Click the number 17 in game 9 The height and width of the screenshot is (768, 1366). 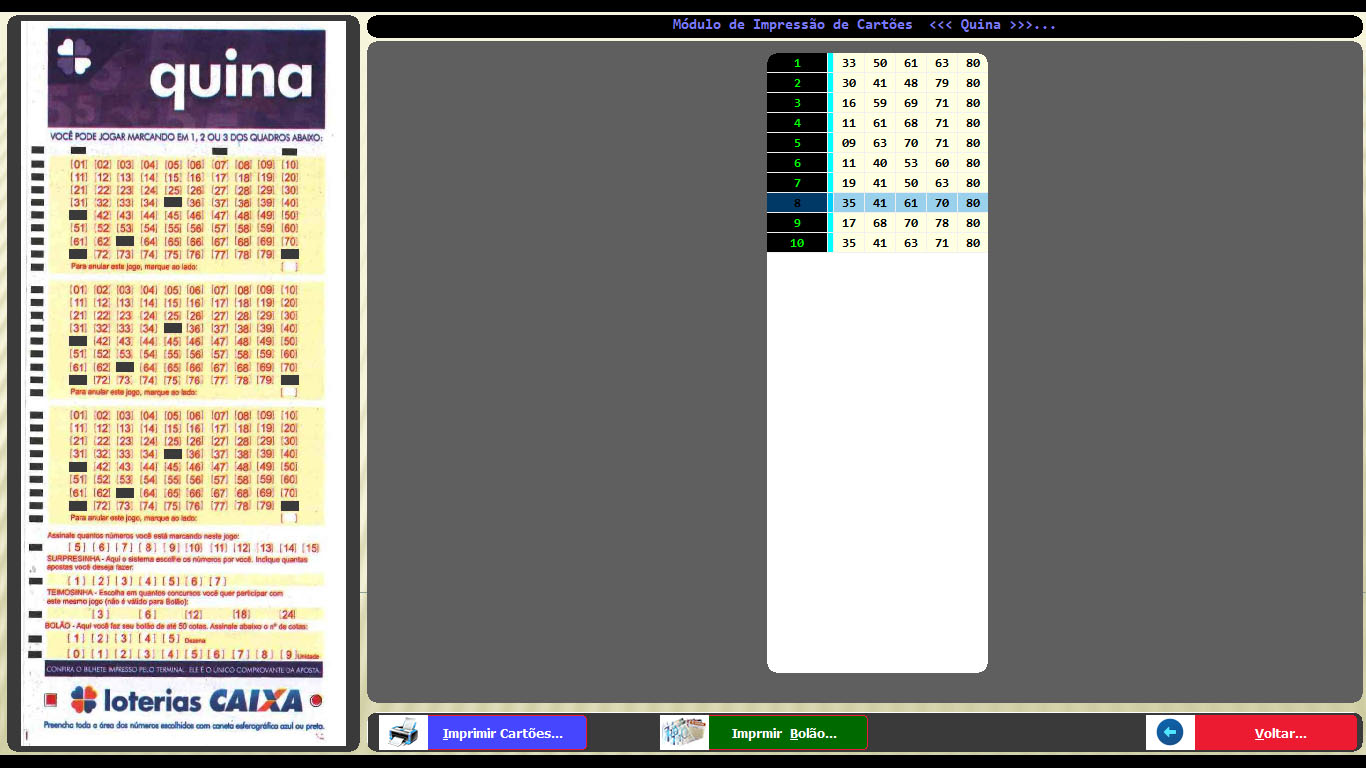click(849, 223)
